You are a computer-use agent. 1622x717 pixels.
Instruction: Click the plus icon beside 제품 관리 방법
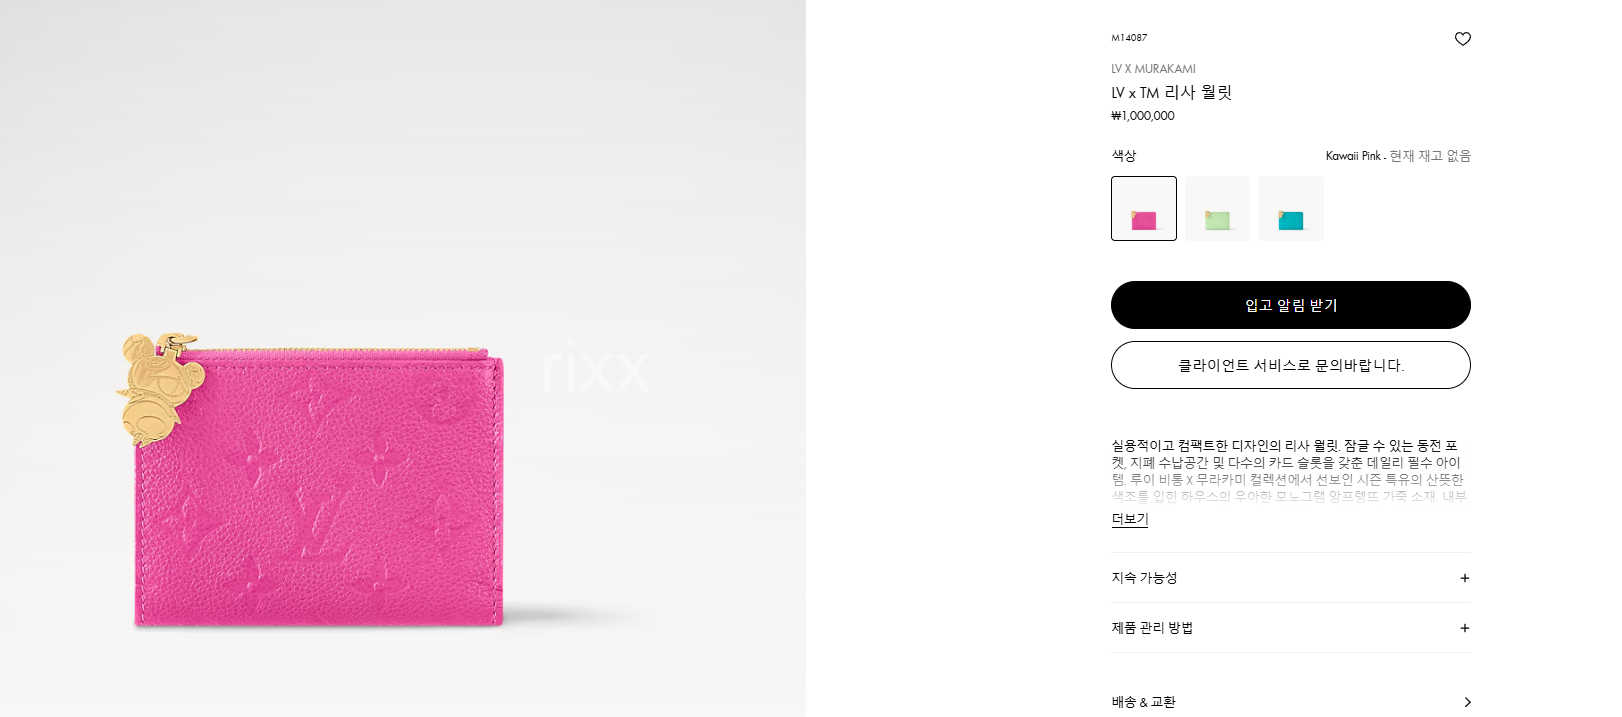(x=1465, y=628)
